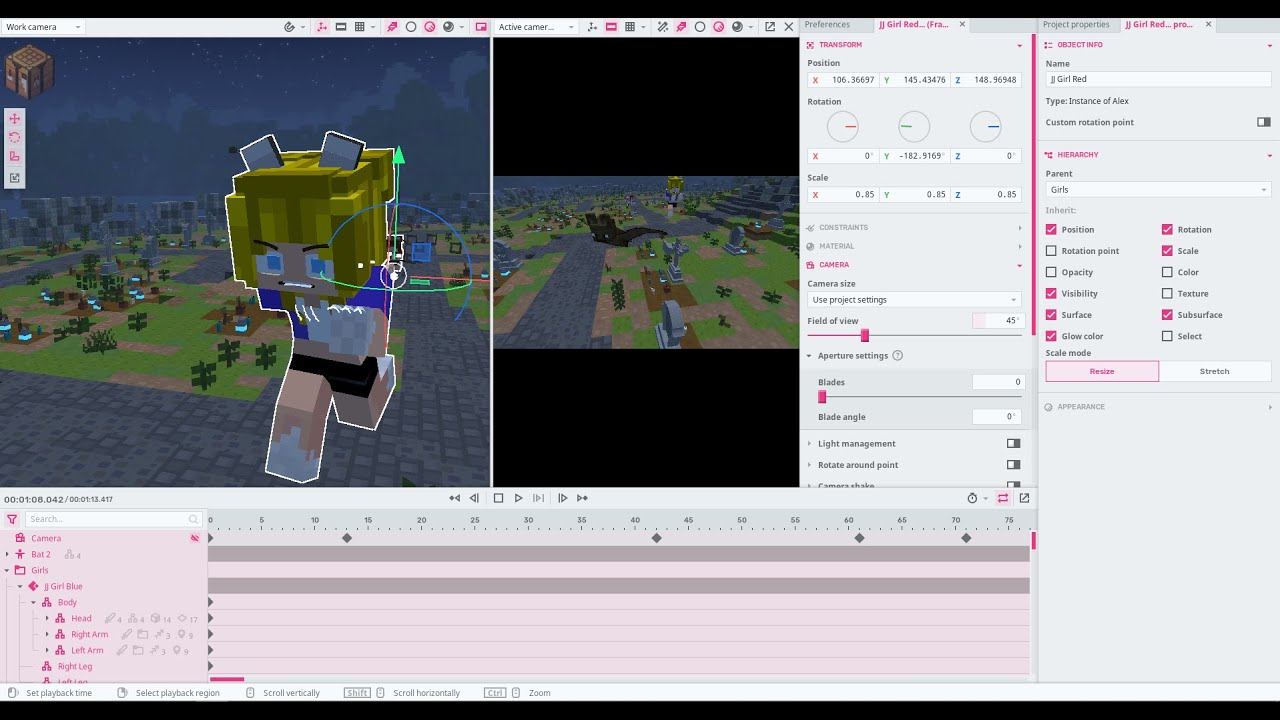The image size is (1280, 720).
Task: Pop out the timeline panel
Action: coord(1024,498)
